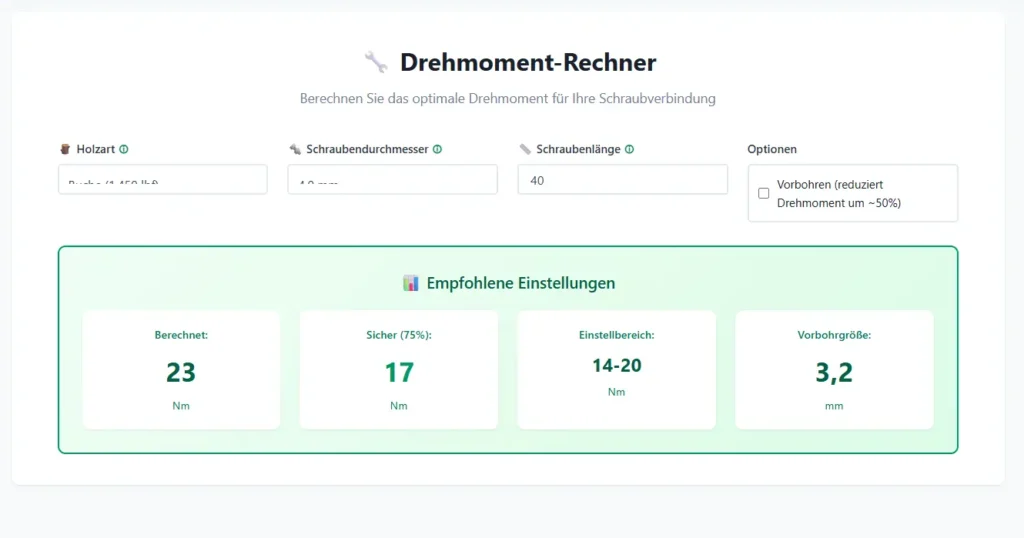Viewport: 1024px width, 538px height.
Task: Show info tooltip icon for Holzart
Action: click(123, 149)
